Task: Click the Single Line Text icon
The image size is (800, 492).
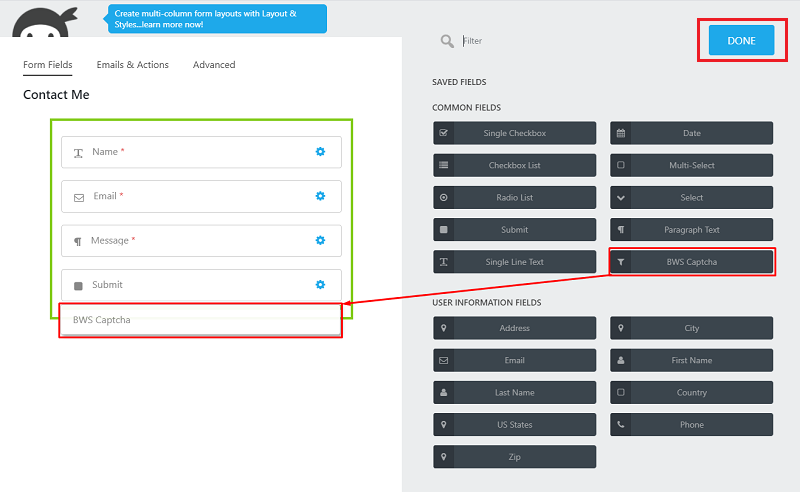Action: 444,262
